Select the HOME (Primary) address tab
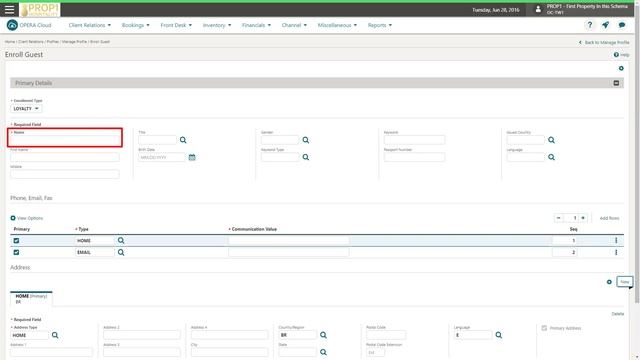 (x=31, y=299)
